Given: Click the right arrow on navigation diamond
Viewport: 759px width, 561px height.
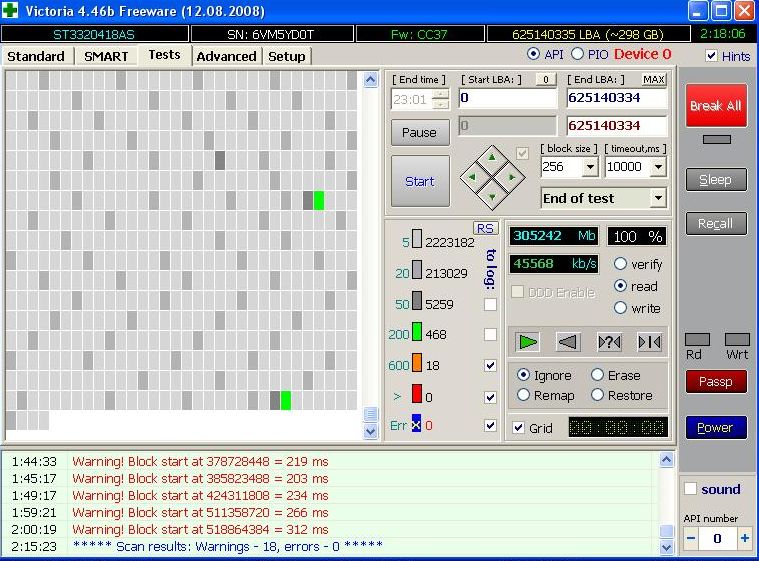Looking at the screenshot, I should (512, 177).
